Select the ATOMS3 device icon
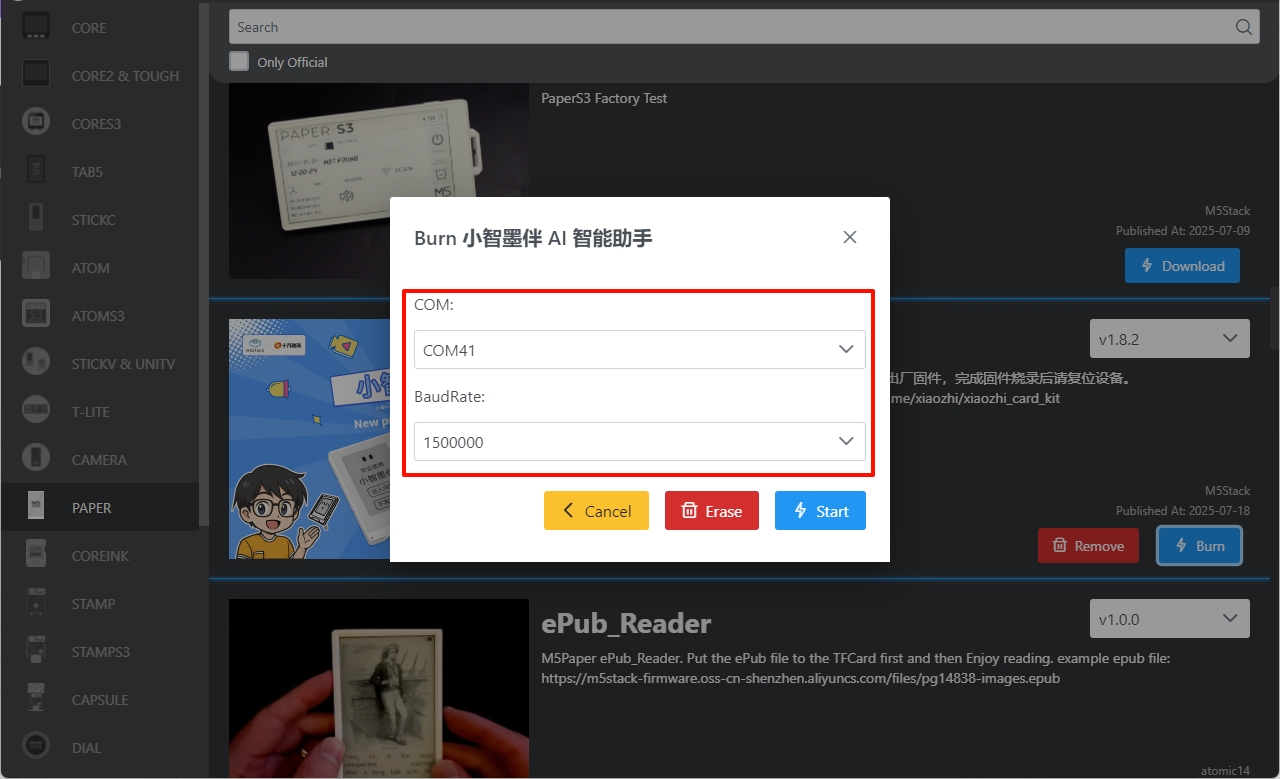This screenshot has width=1280, height=779. (36, 315)
